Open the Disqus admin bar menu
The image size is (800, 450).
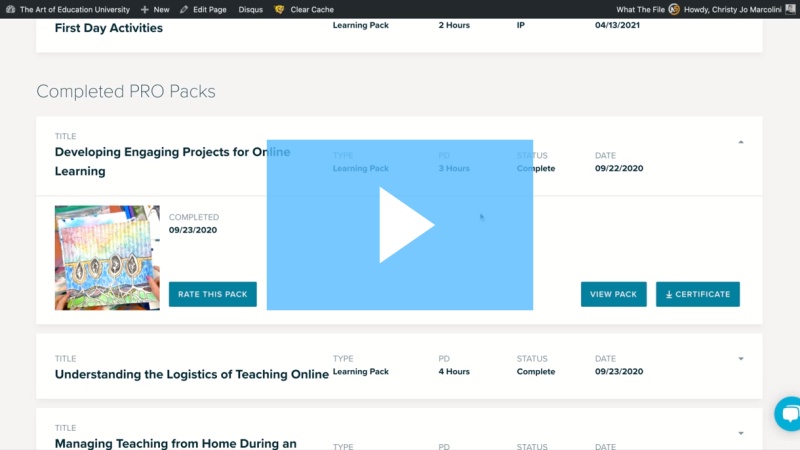point(251,9)
